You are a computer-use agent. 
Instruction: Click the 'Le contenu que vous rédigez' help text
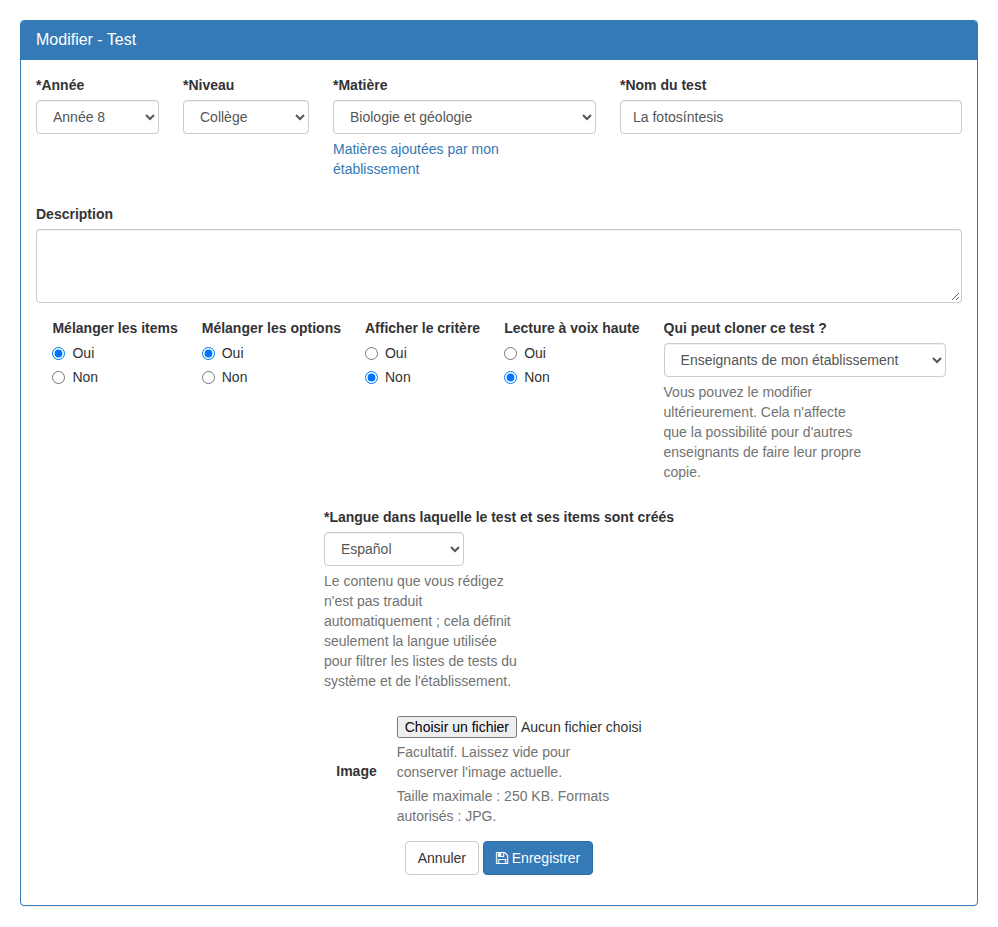point(420,631)
